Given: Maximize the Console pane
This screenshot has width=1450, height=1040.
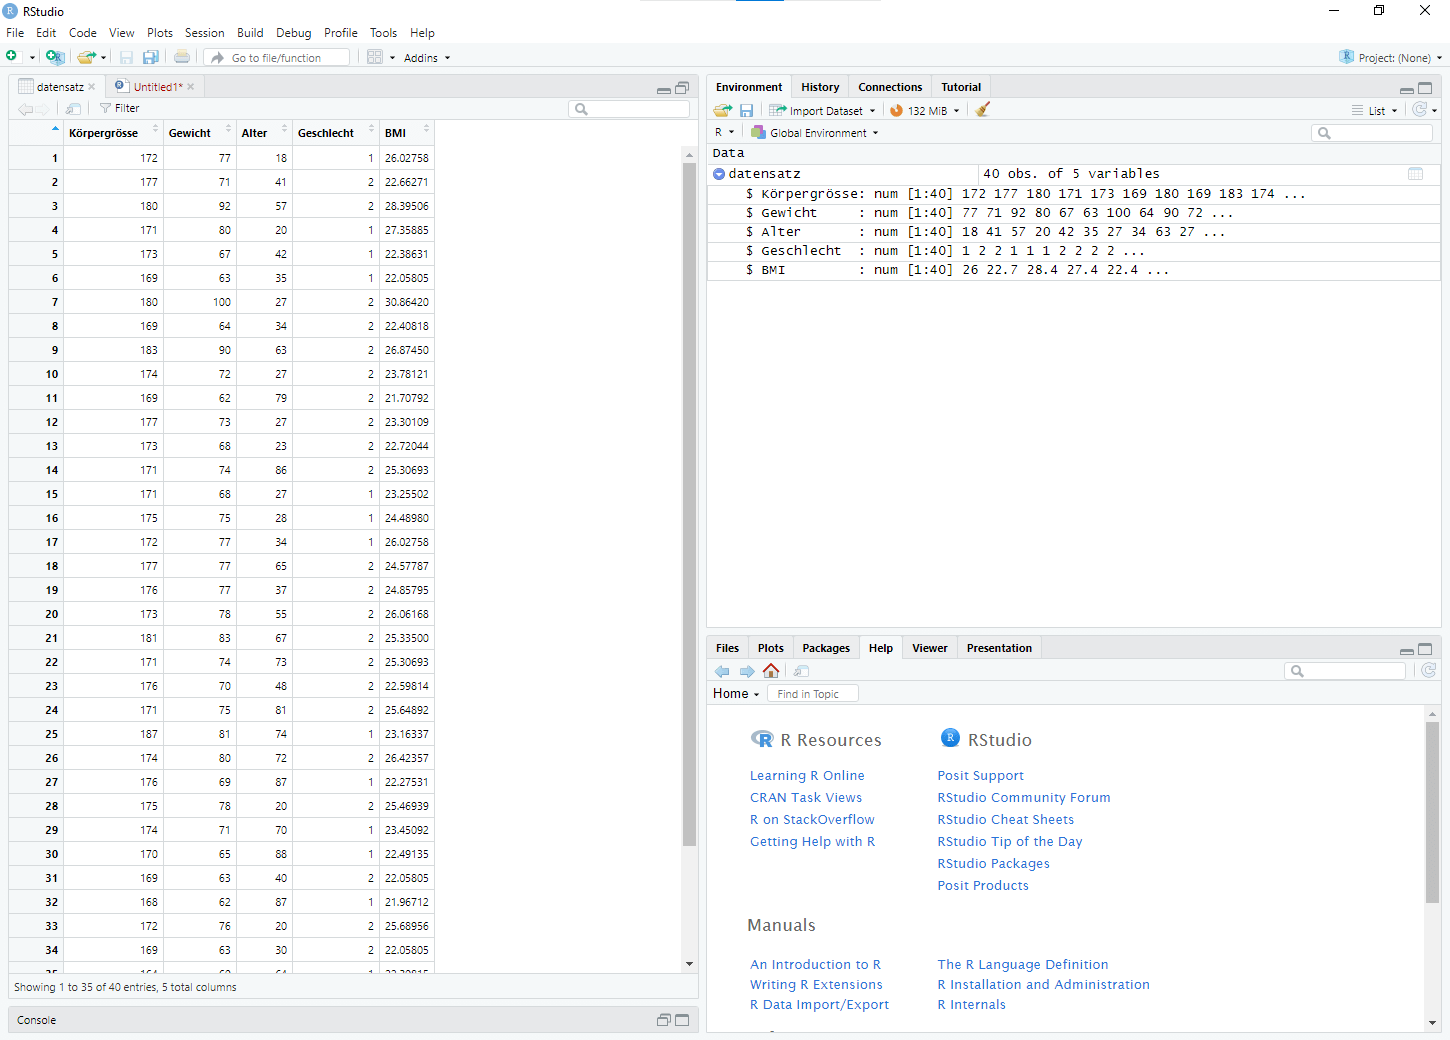Looking at the screenshot, I should coord(682,1020).
